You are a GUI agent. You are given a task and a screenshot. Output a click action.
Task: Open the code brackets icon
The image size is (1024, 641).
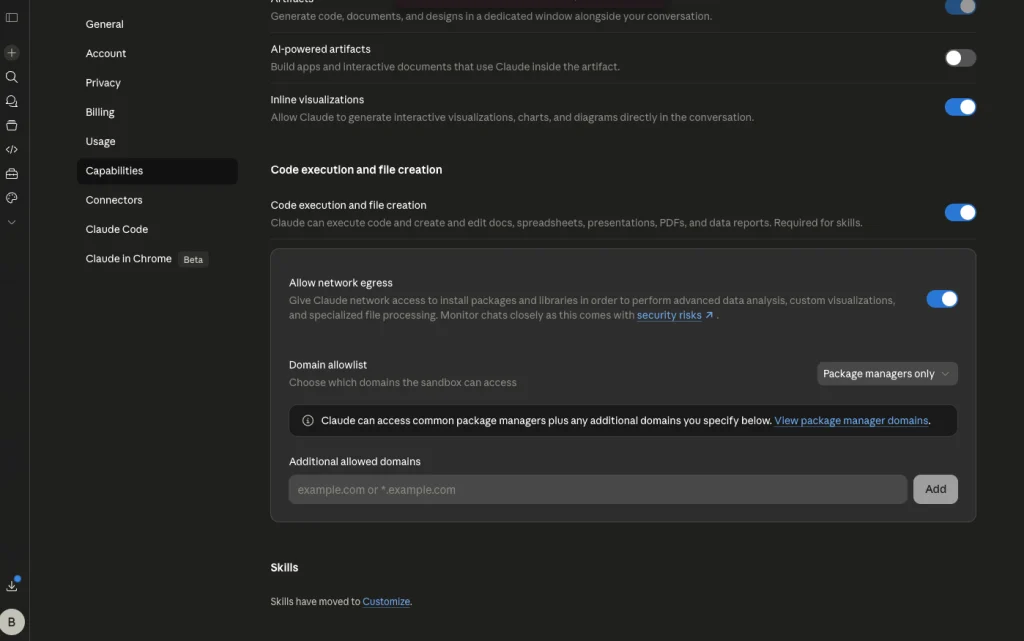12,149
